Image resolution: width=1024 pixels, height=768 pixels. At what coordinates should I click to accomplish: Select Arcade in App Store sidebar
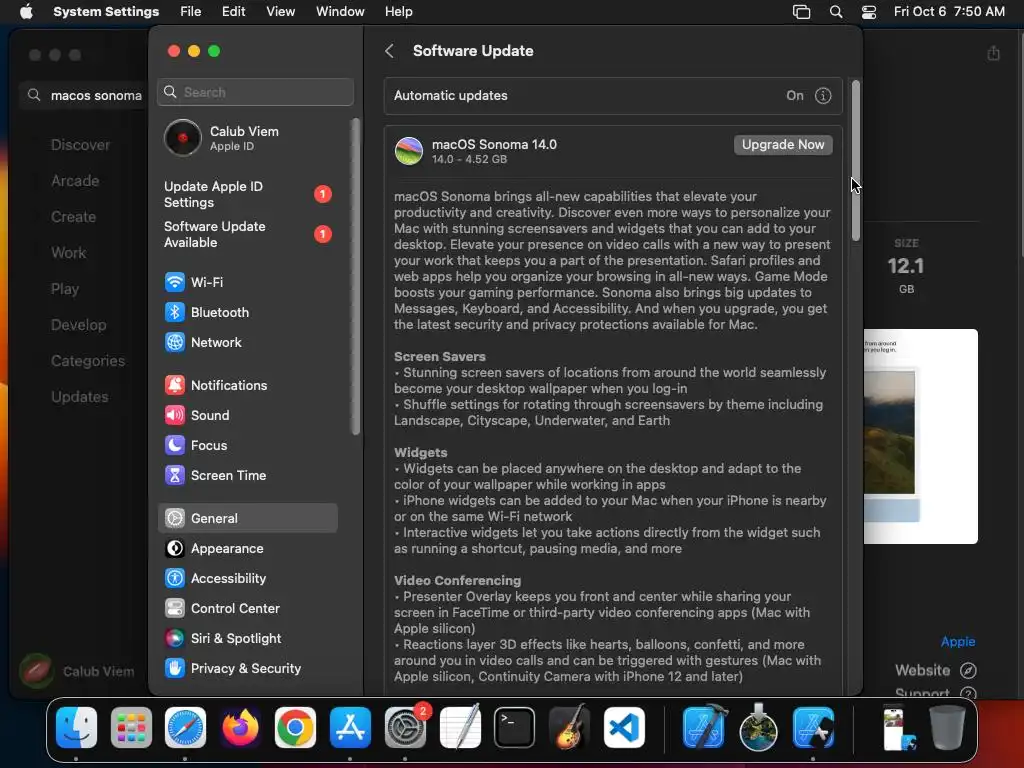point(75,181)
